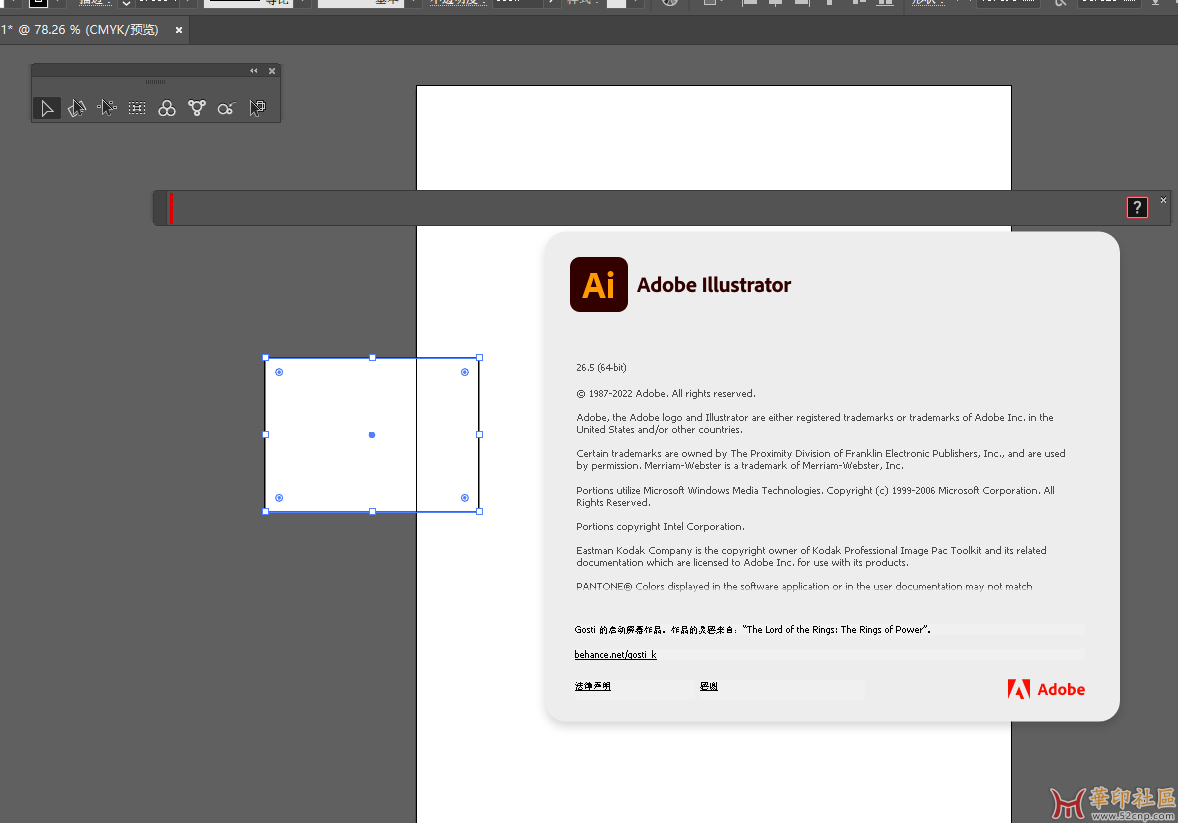Click the bottom-right corner handle of selected rectangle

[x=479, y=512]
